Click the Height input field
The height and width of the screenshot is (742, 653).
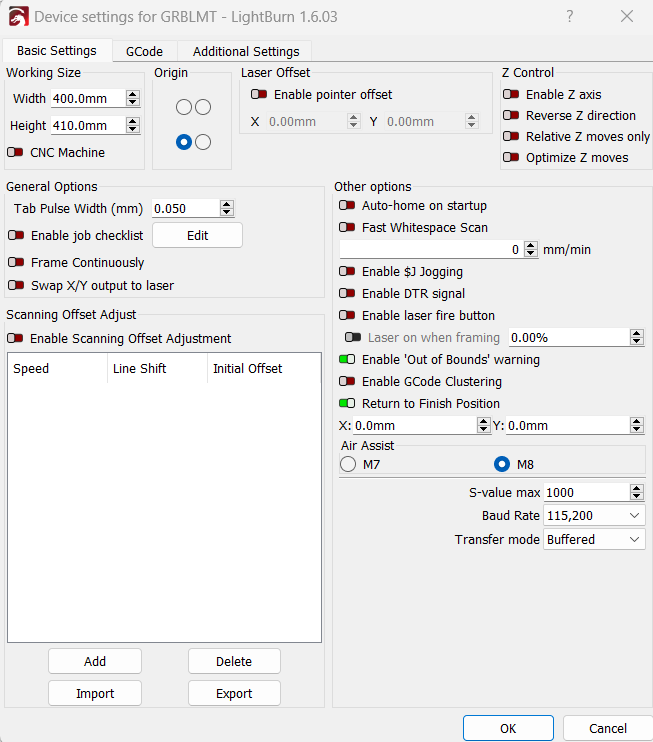click(x=88, y=125)
